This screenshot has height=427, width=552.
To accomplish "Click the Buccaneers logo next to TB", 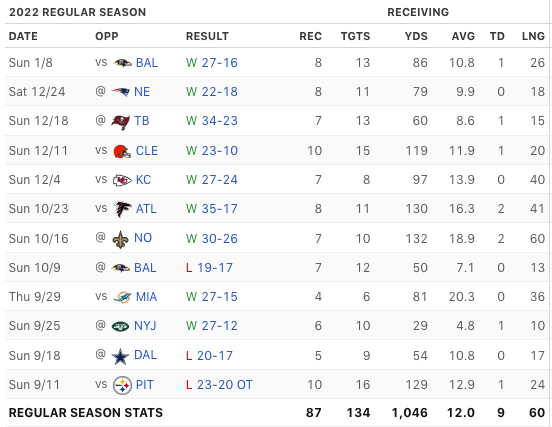I will tap(121, 122).
